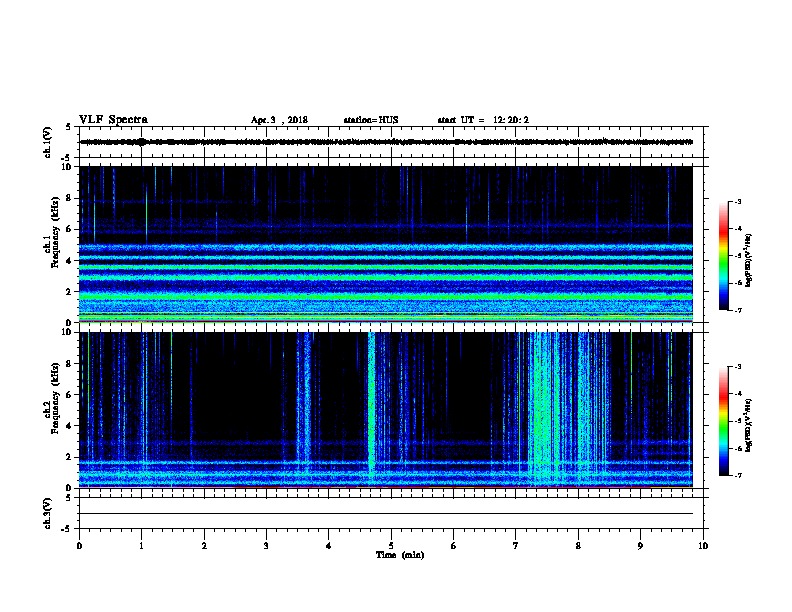Click the "-7" label on ch.2 color bar
The height and width of the screenshot is (612, 792).
tap(737, 476)
